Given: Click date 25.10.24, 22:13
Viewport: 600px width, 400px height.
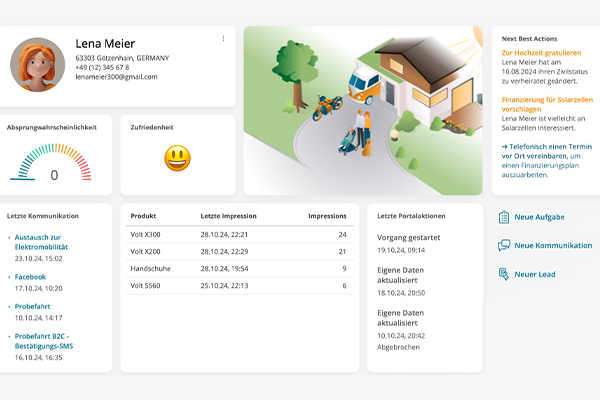Looking at the screenshot, I should pos(224,286).
